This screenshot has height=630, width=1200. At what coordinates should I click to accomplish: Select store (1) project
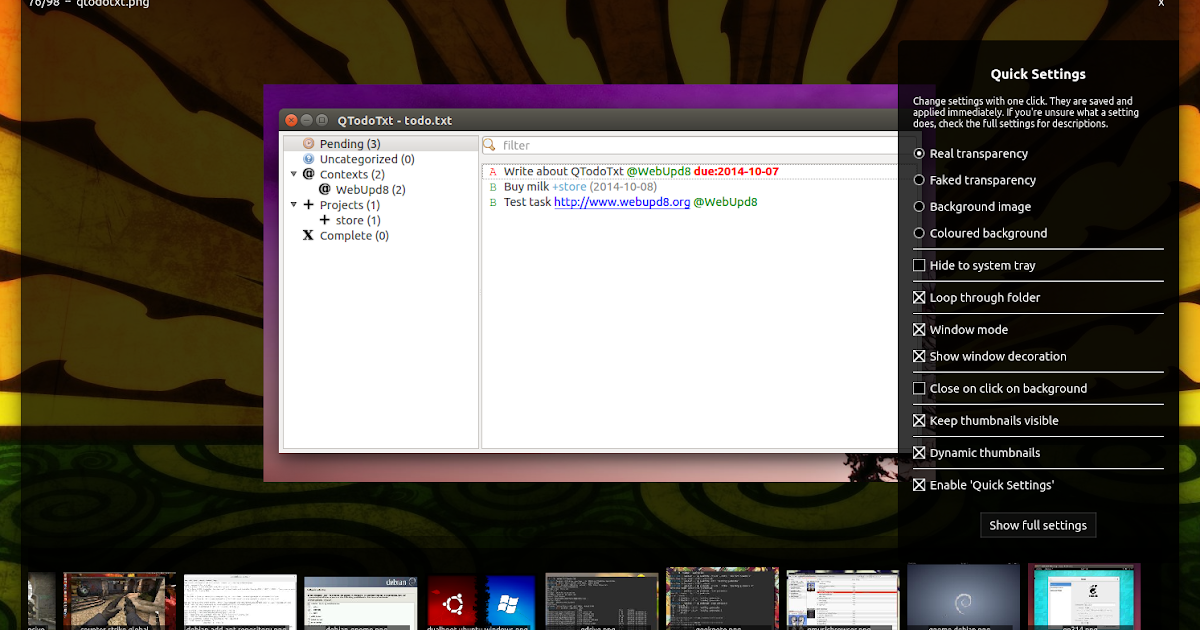(x=358, y=220)
